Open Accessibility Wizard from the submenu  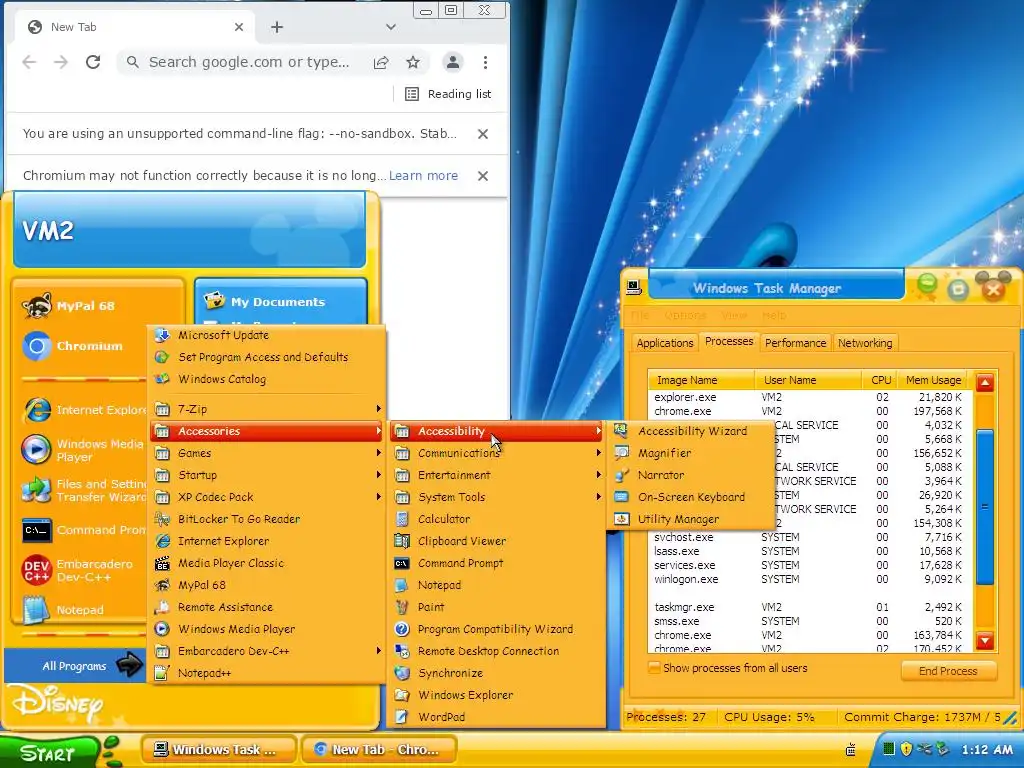point(692,431)
